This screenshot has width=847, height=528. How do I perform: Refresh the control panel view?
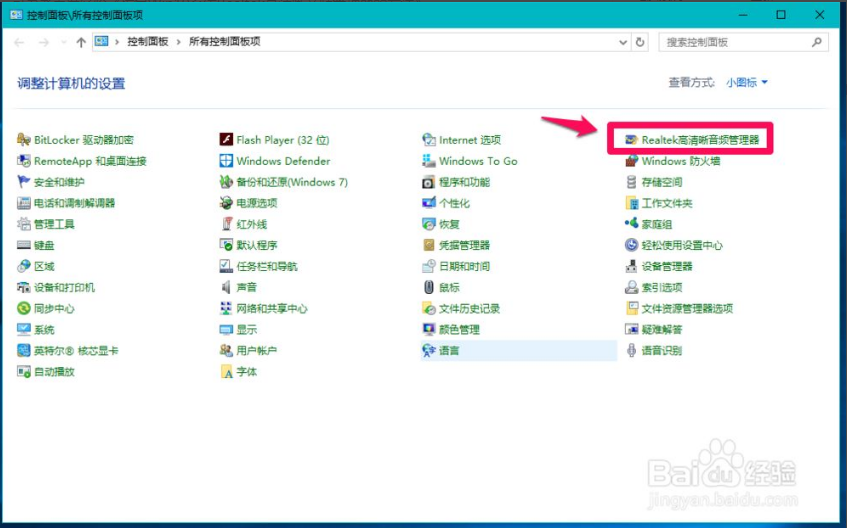pos(640,42)
